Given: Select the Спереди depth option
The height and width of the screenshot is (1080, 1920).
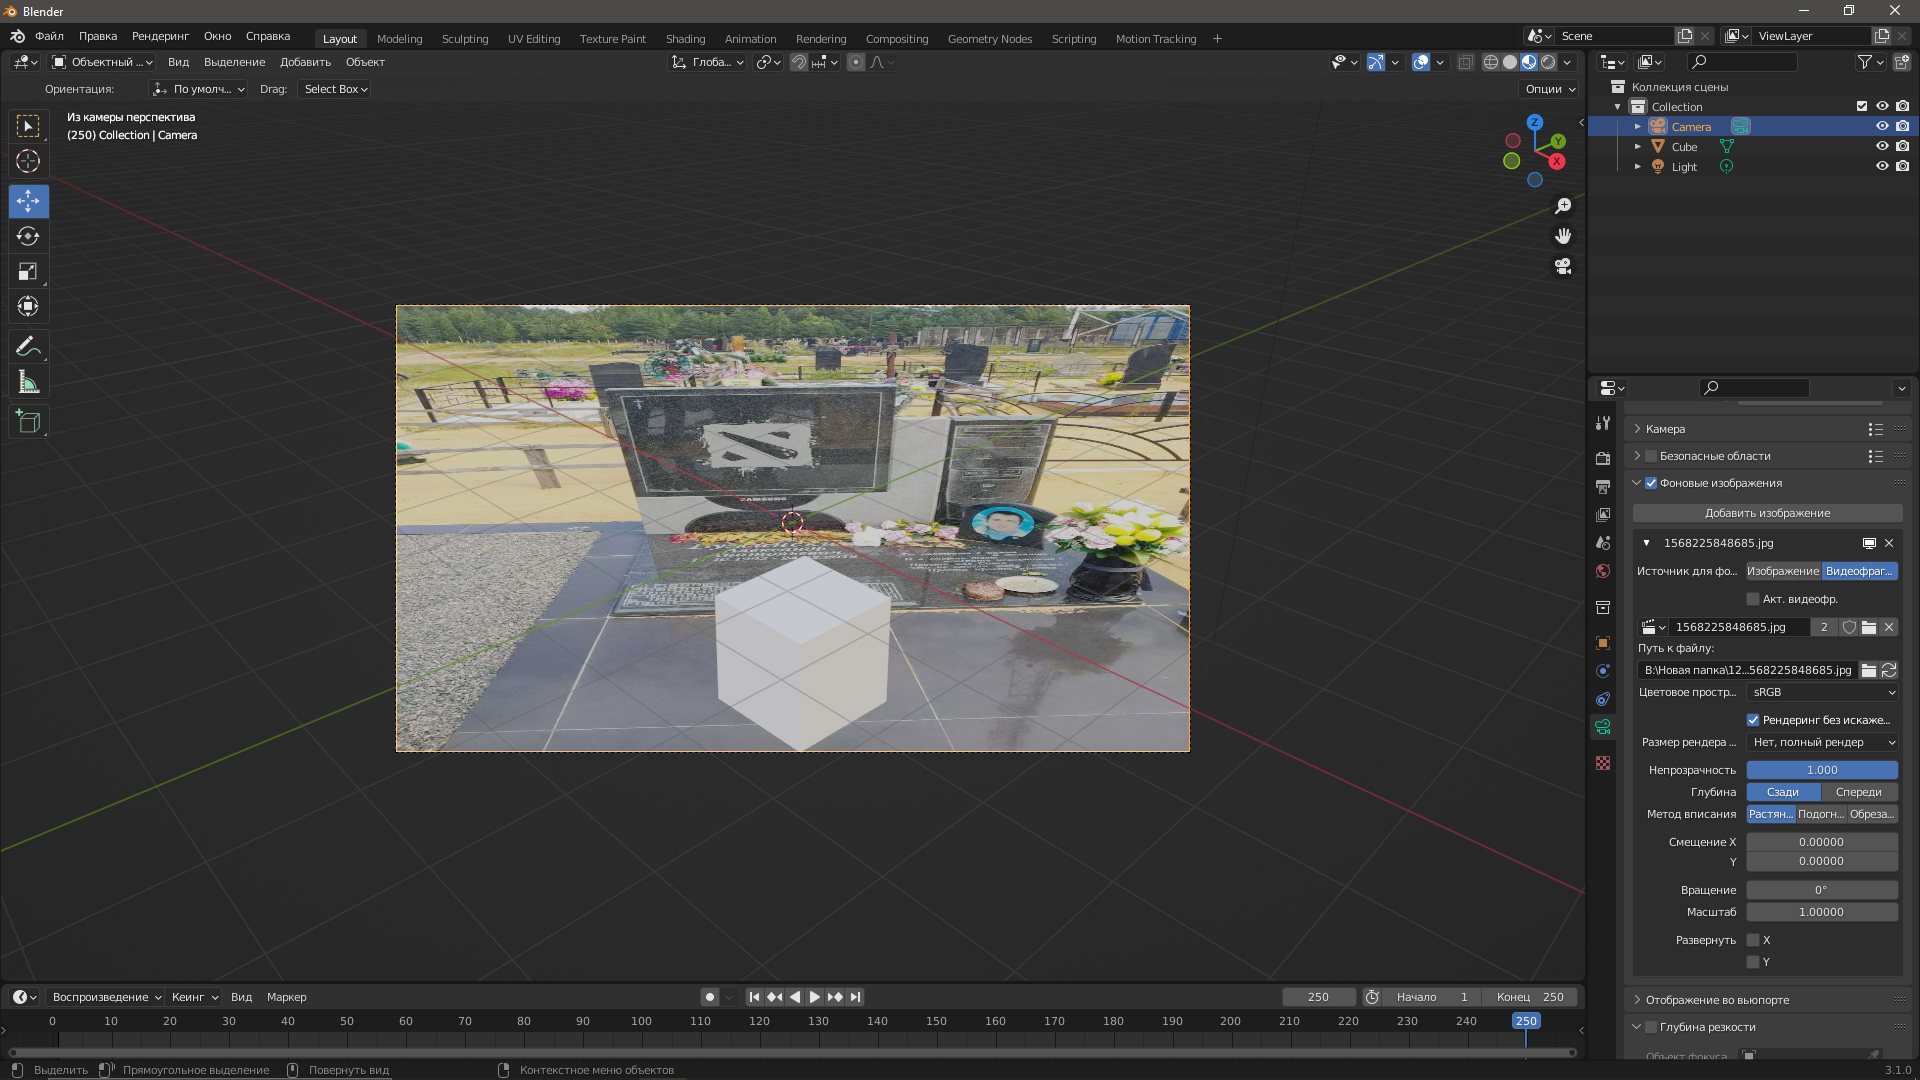Looking at the screenshot, I should coord(1858,792).
